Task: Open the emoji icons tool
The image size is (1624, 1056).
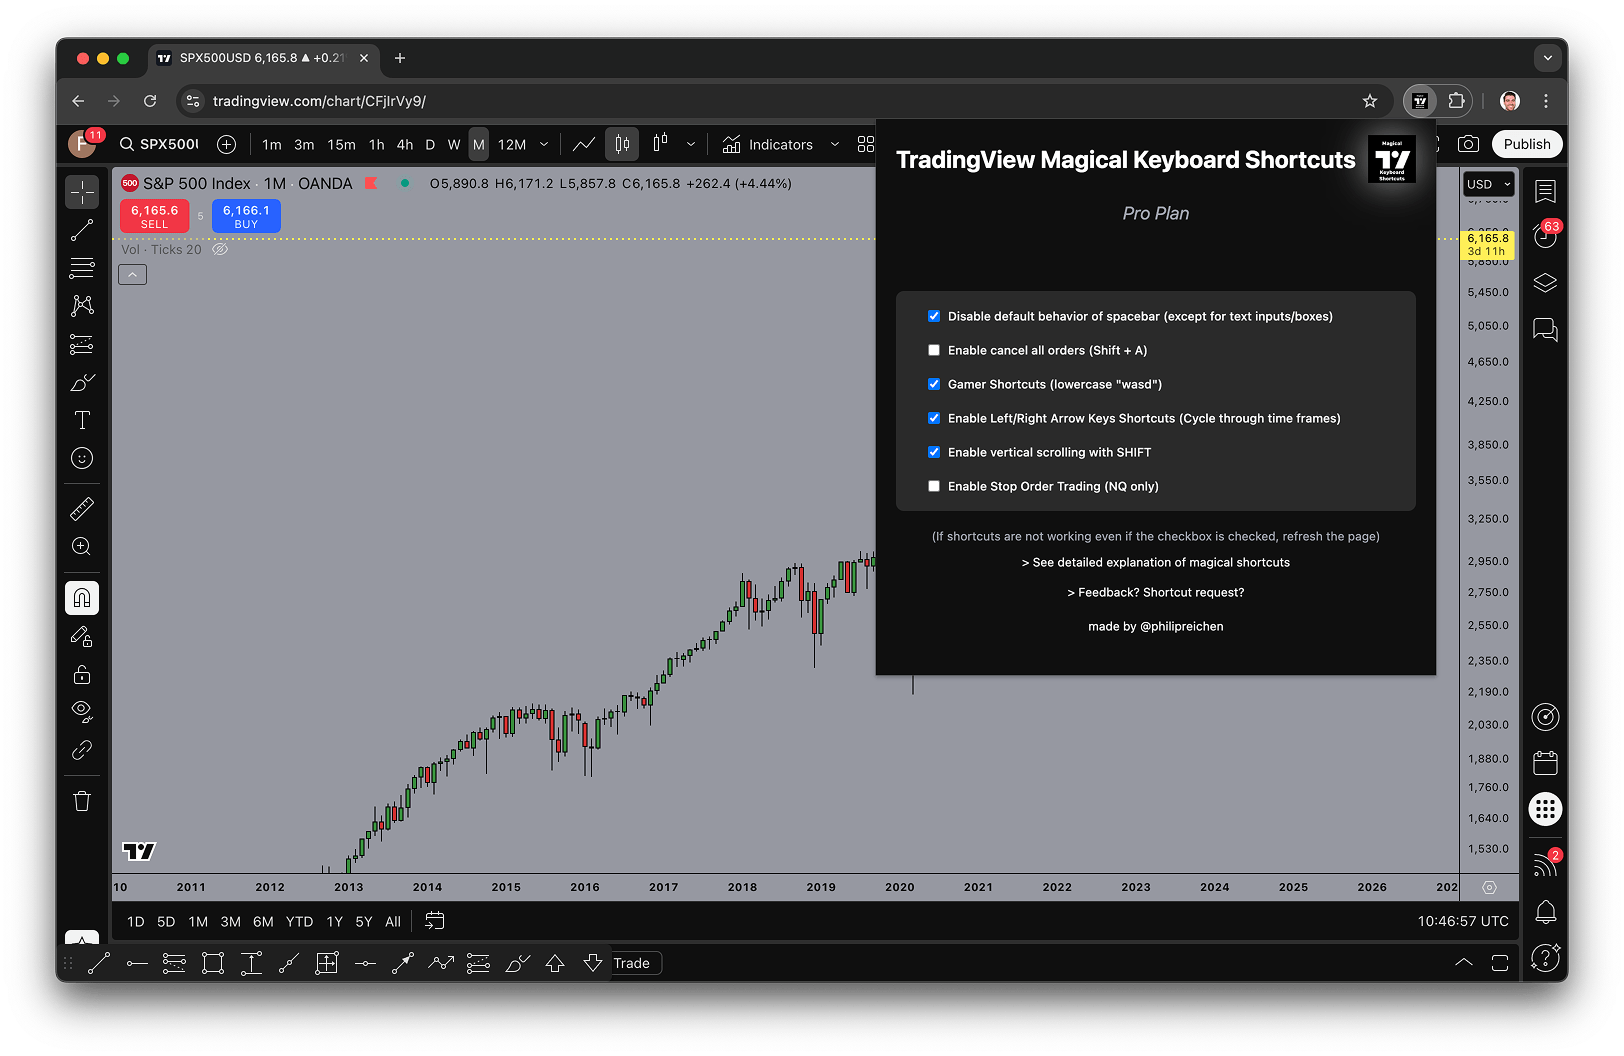Action: click(82, 458)
